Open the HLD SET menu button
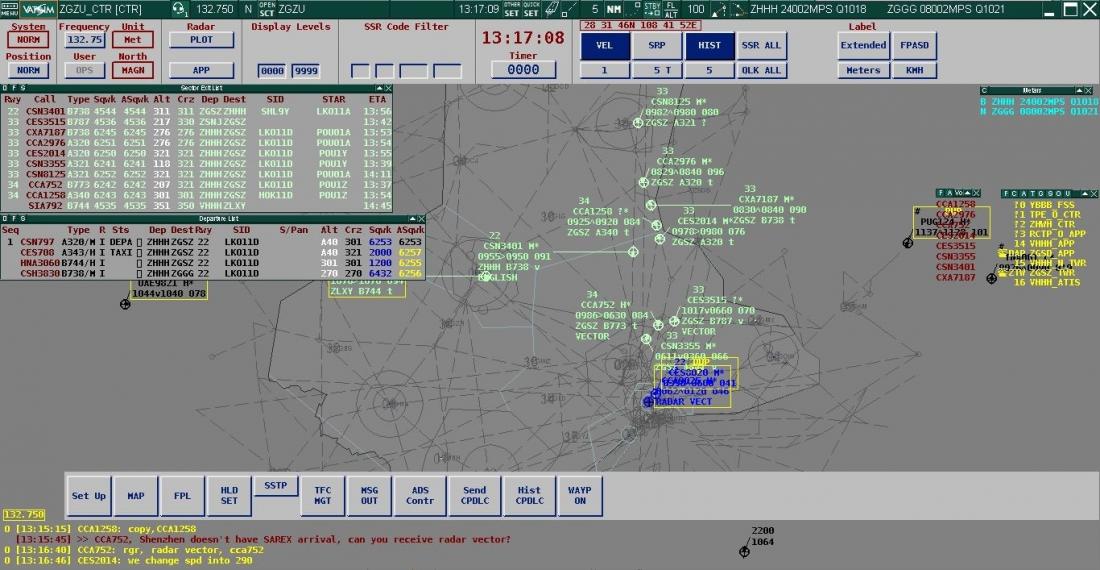 [x=229, y=496]
